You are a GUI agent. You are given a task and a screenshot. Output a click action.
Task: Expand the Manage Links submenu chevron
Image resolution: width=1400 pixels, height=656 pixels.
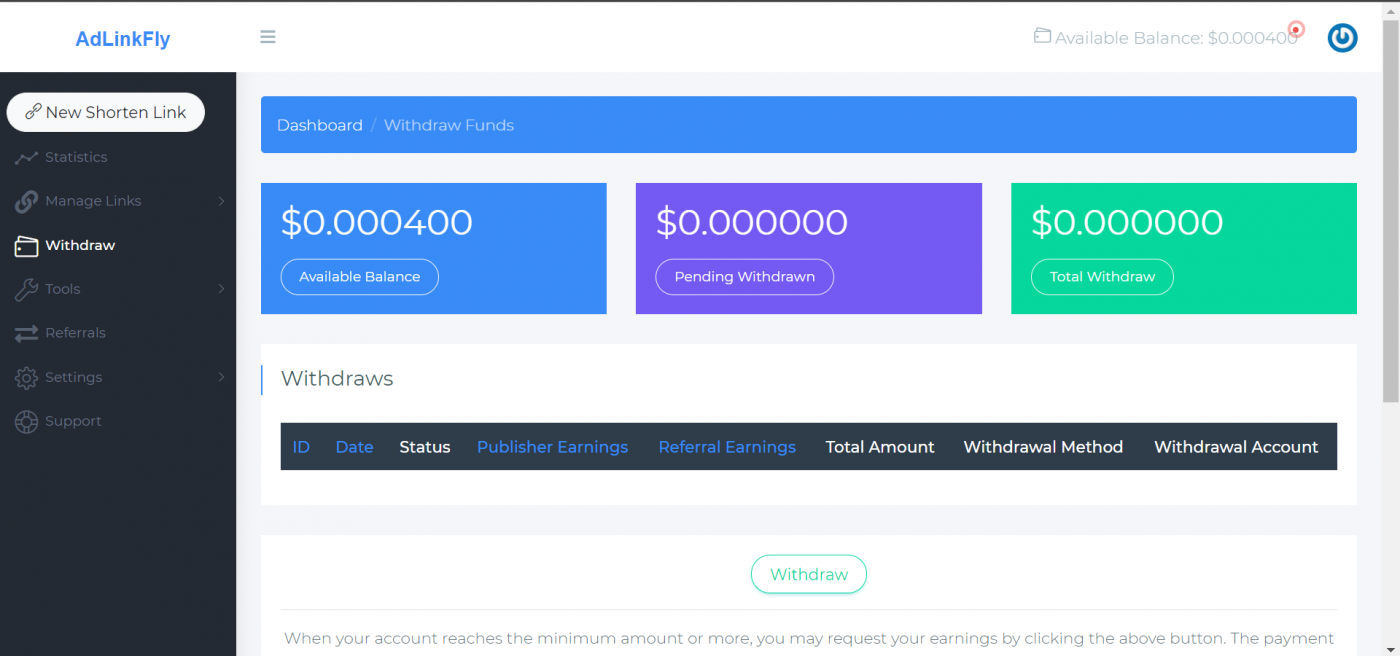point(222,201)
